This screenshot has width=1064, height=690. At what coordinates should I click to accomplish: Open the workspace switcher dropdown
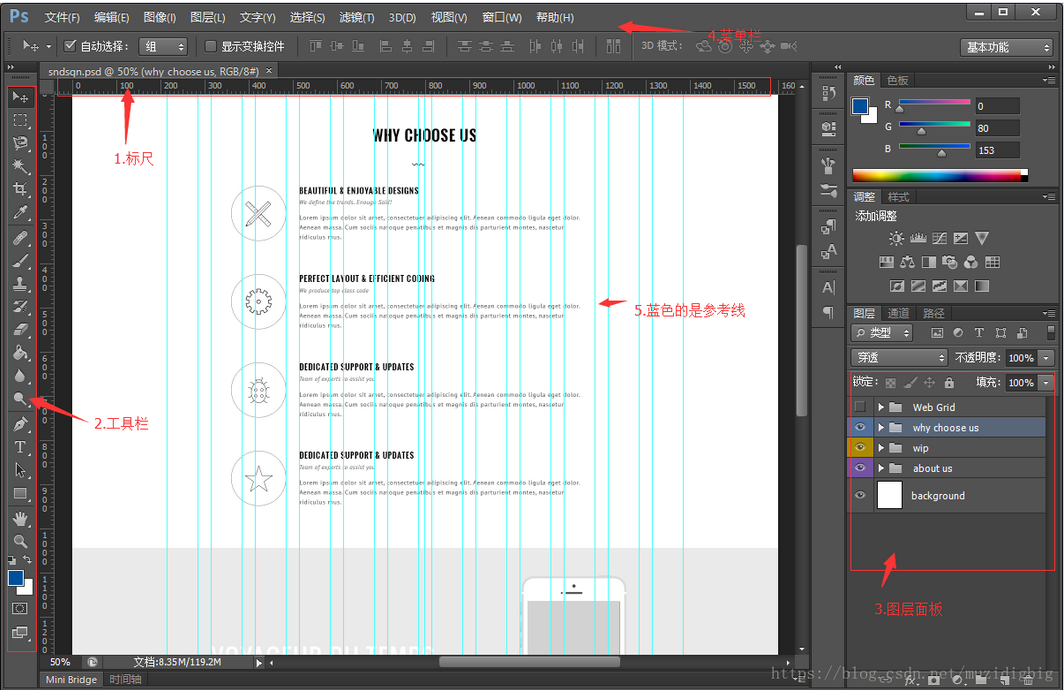tap(1006, 47)
